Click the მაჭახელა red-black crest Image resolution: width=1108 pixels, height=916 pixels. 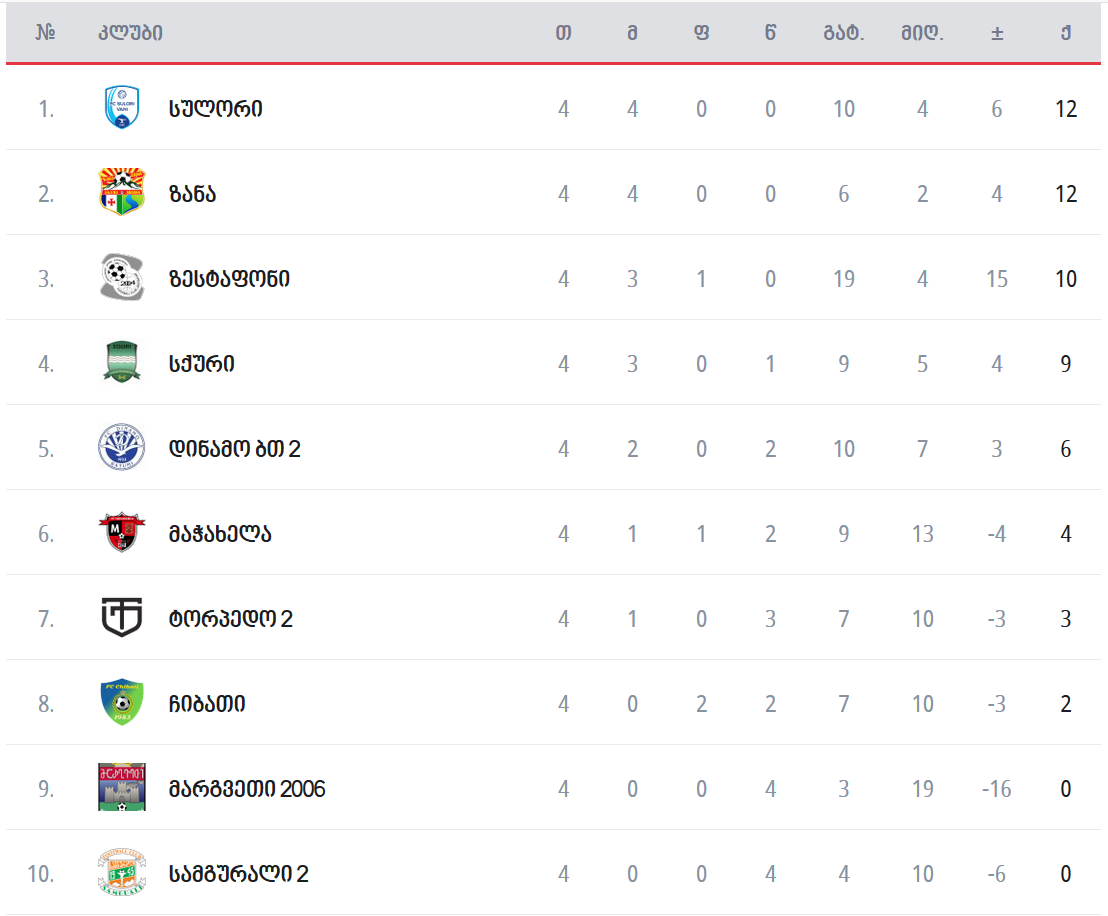(x=121, y=533)
